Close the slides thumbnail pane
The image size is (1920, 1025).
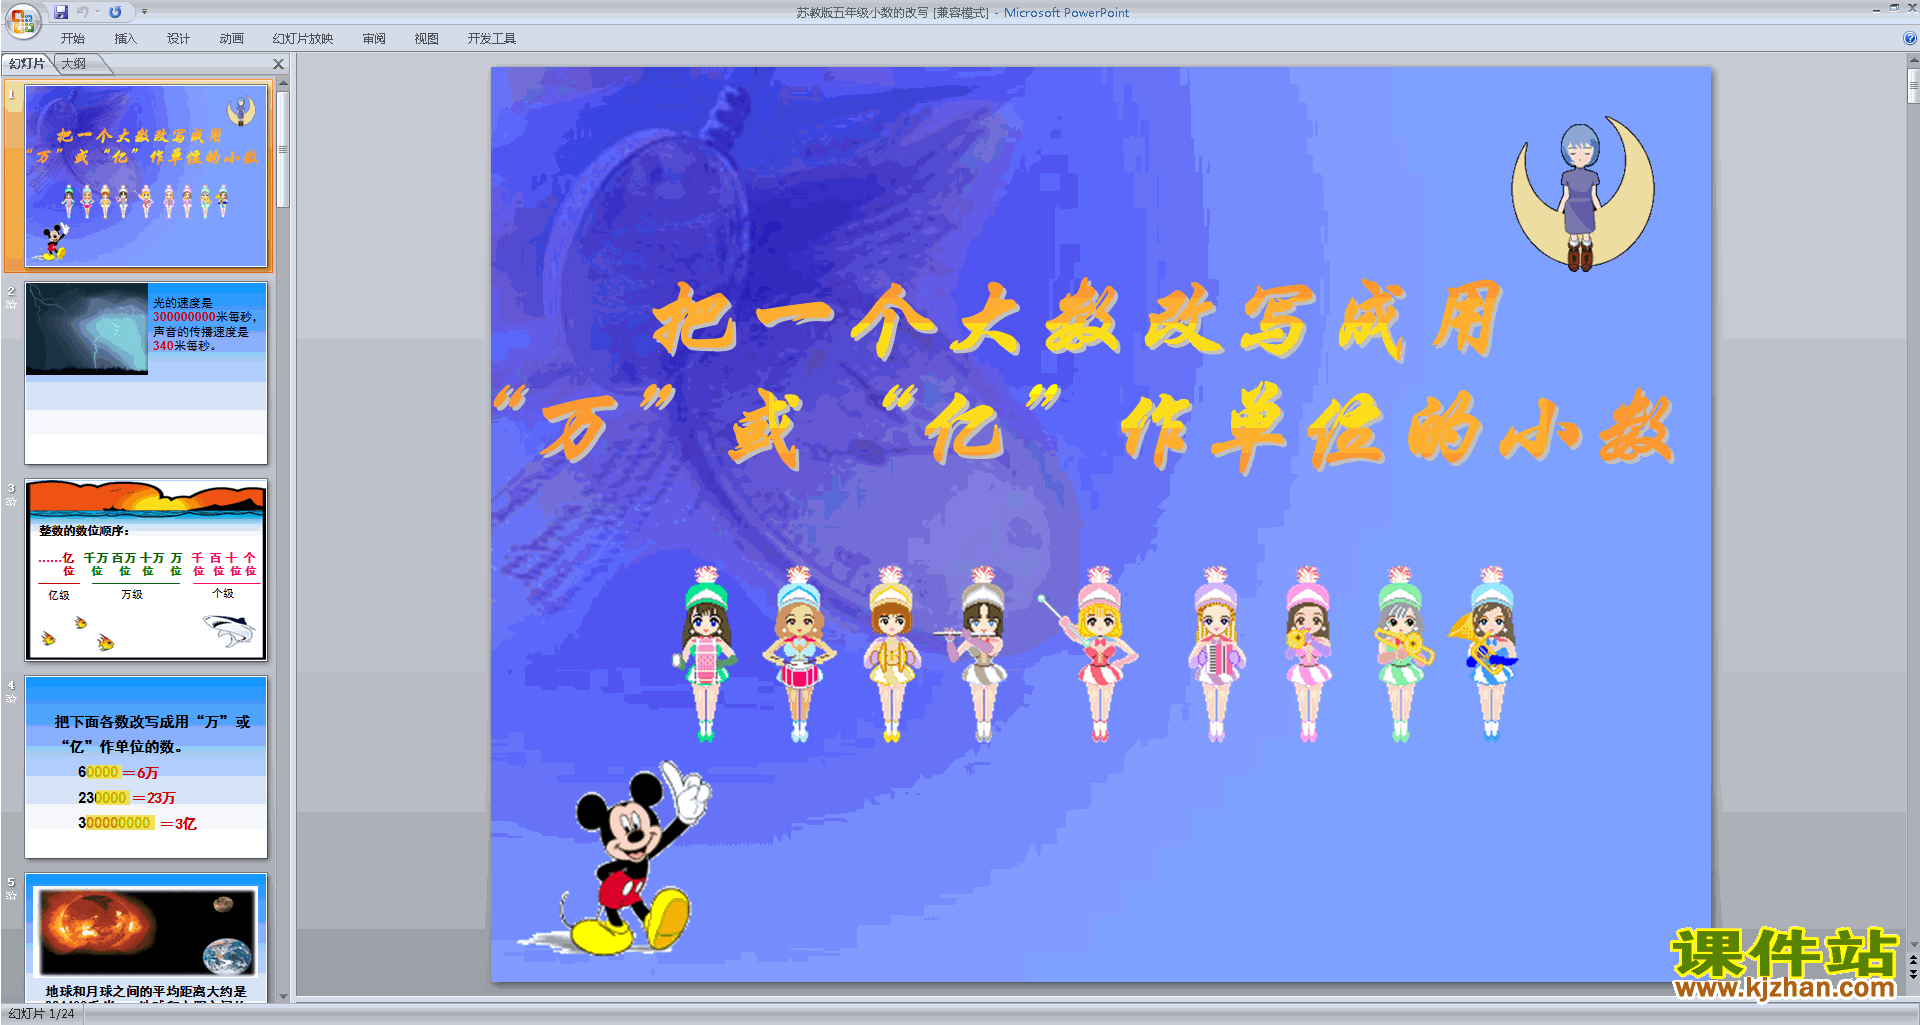279,64
